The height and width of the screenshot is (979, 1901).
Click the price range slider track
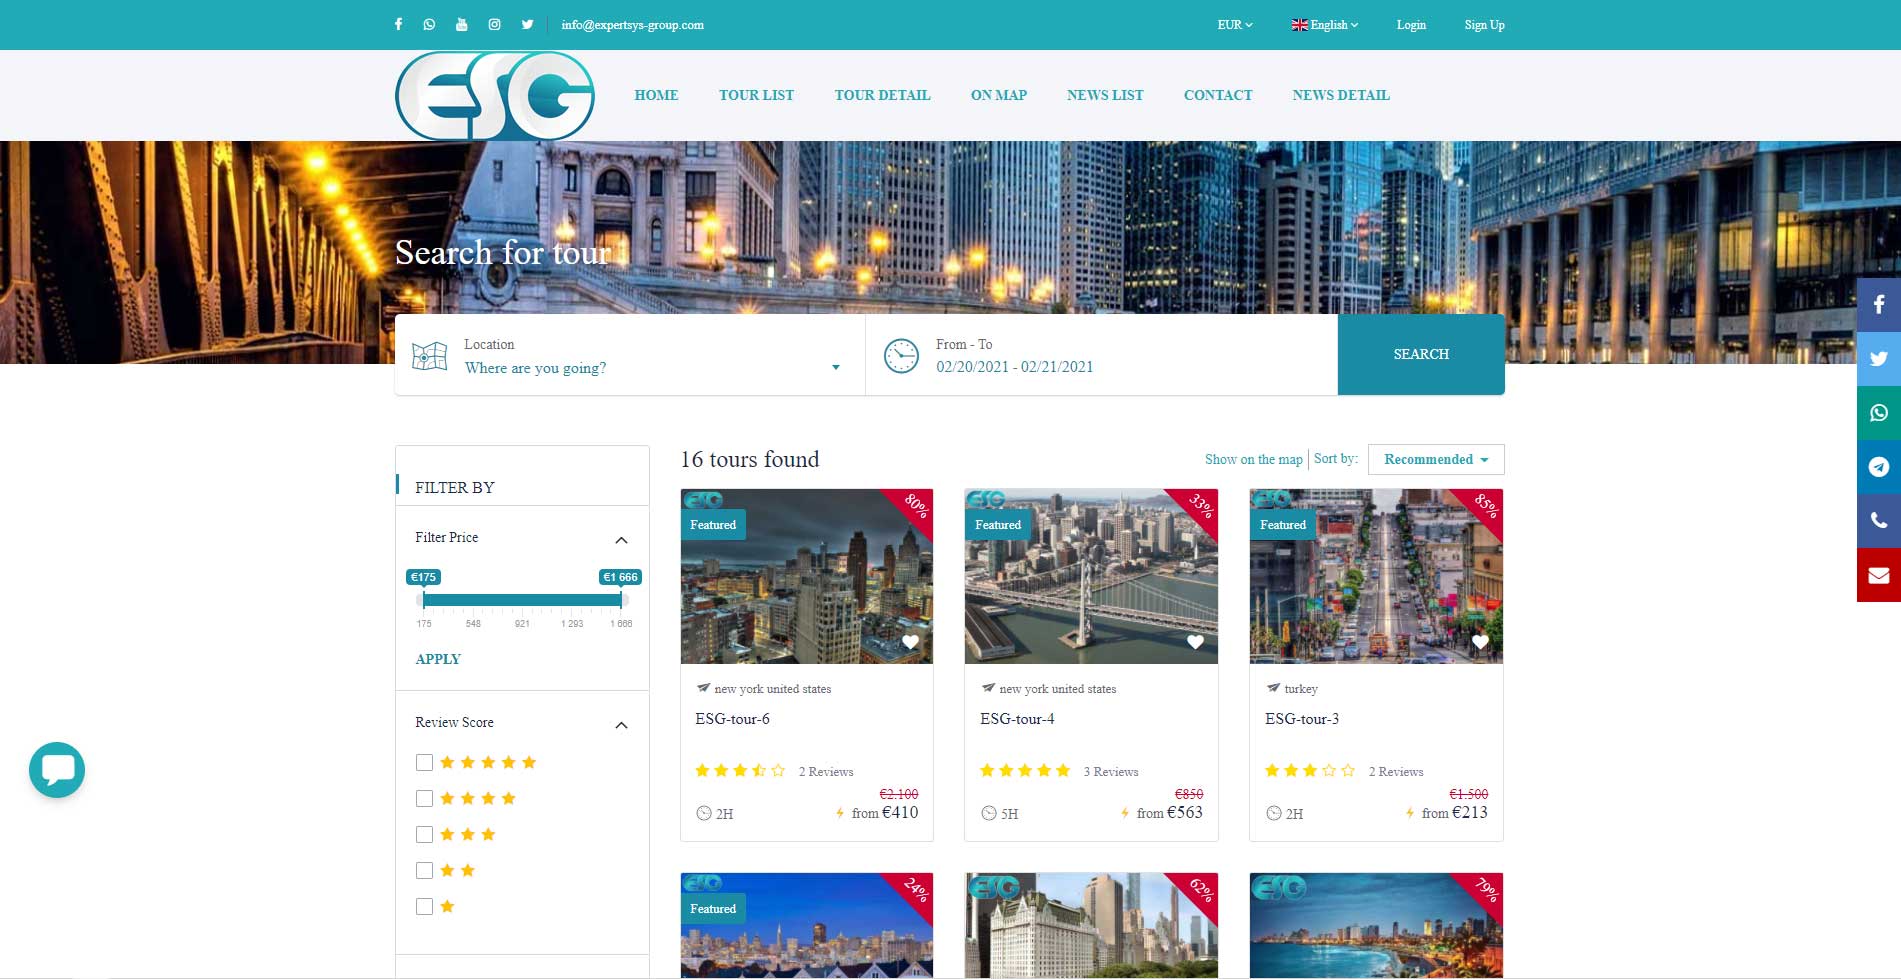click(522, 600)
